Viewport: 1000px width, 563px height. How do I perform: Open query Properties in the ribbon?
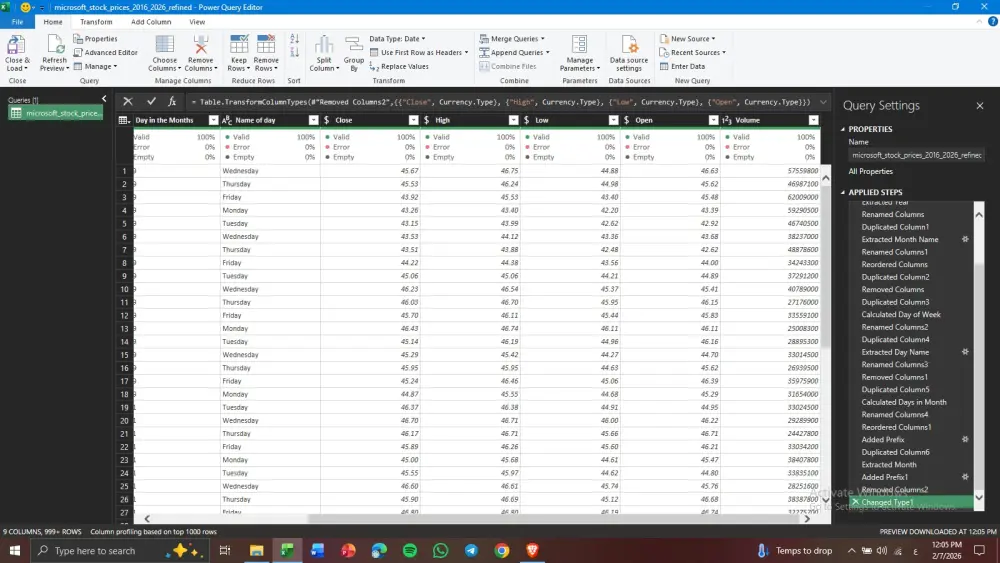click(x=95, y=39)
